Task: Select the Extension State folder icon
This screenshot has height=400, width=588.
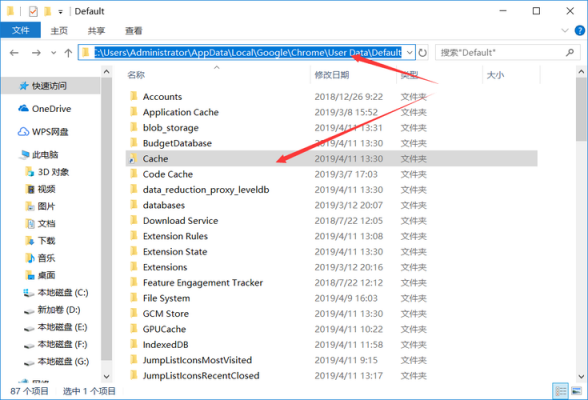Action: pyautogui.click(x=134, y=251)
